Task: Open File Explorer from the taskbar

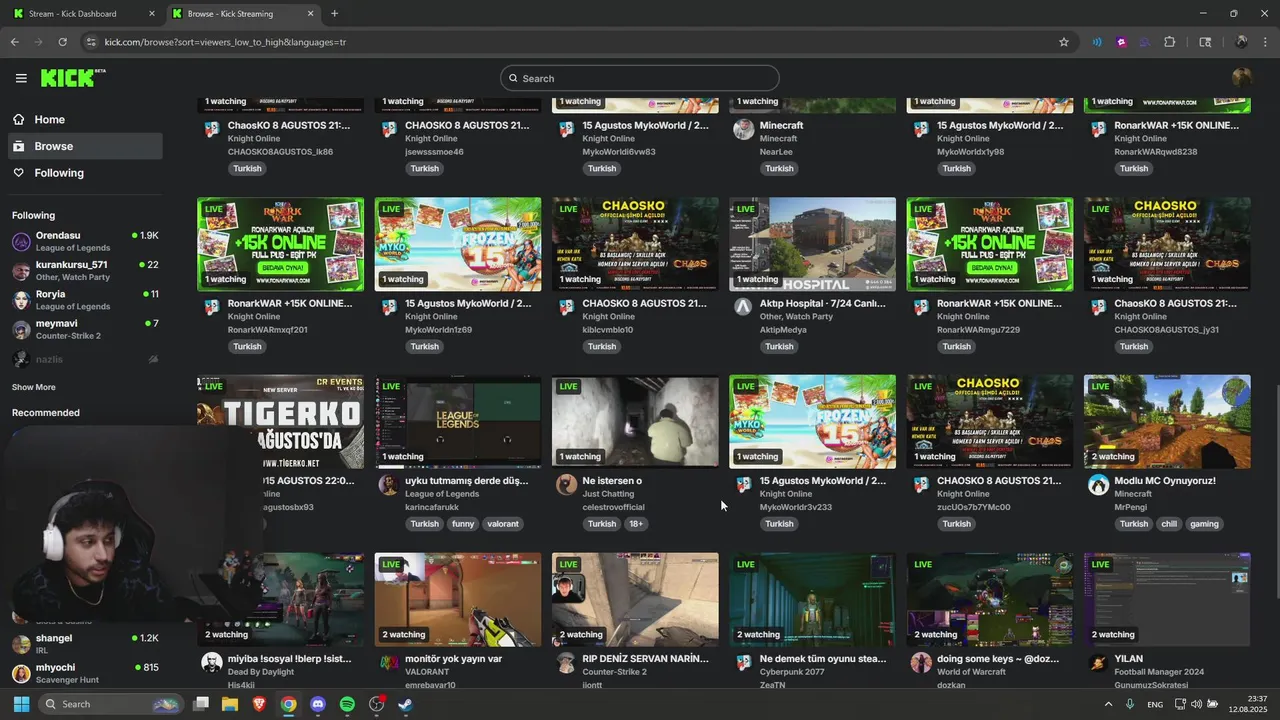Action: tap(230, 704)
